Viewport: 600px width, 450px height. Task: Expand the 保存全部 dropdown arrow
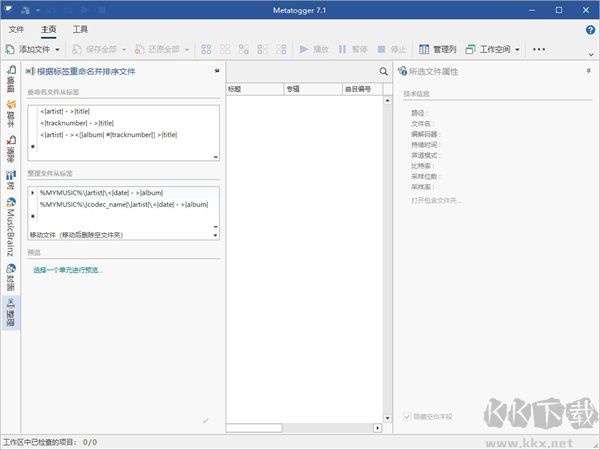click(124, 50)
